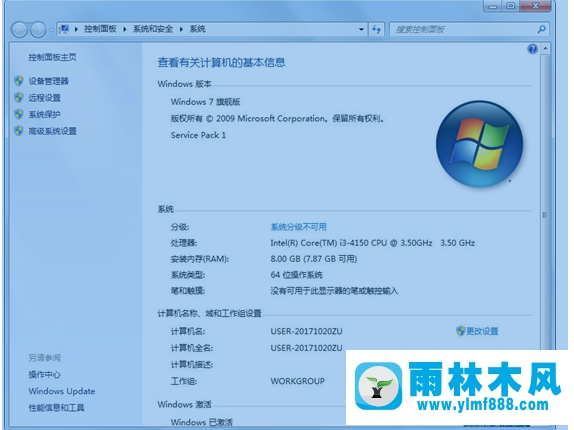The height and width of the screenshot is (430, 574).
Task: Open 系统保护 link
Action: coord(44,115)
